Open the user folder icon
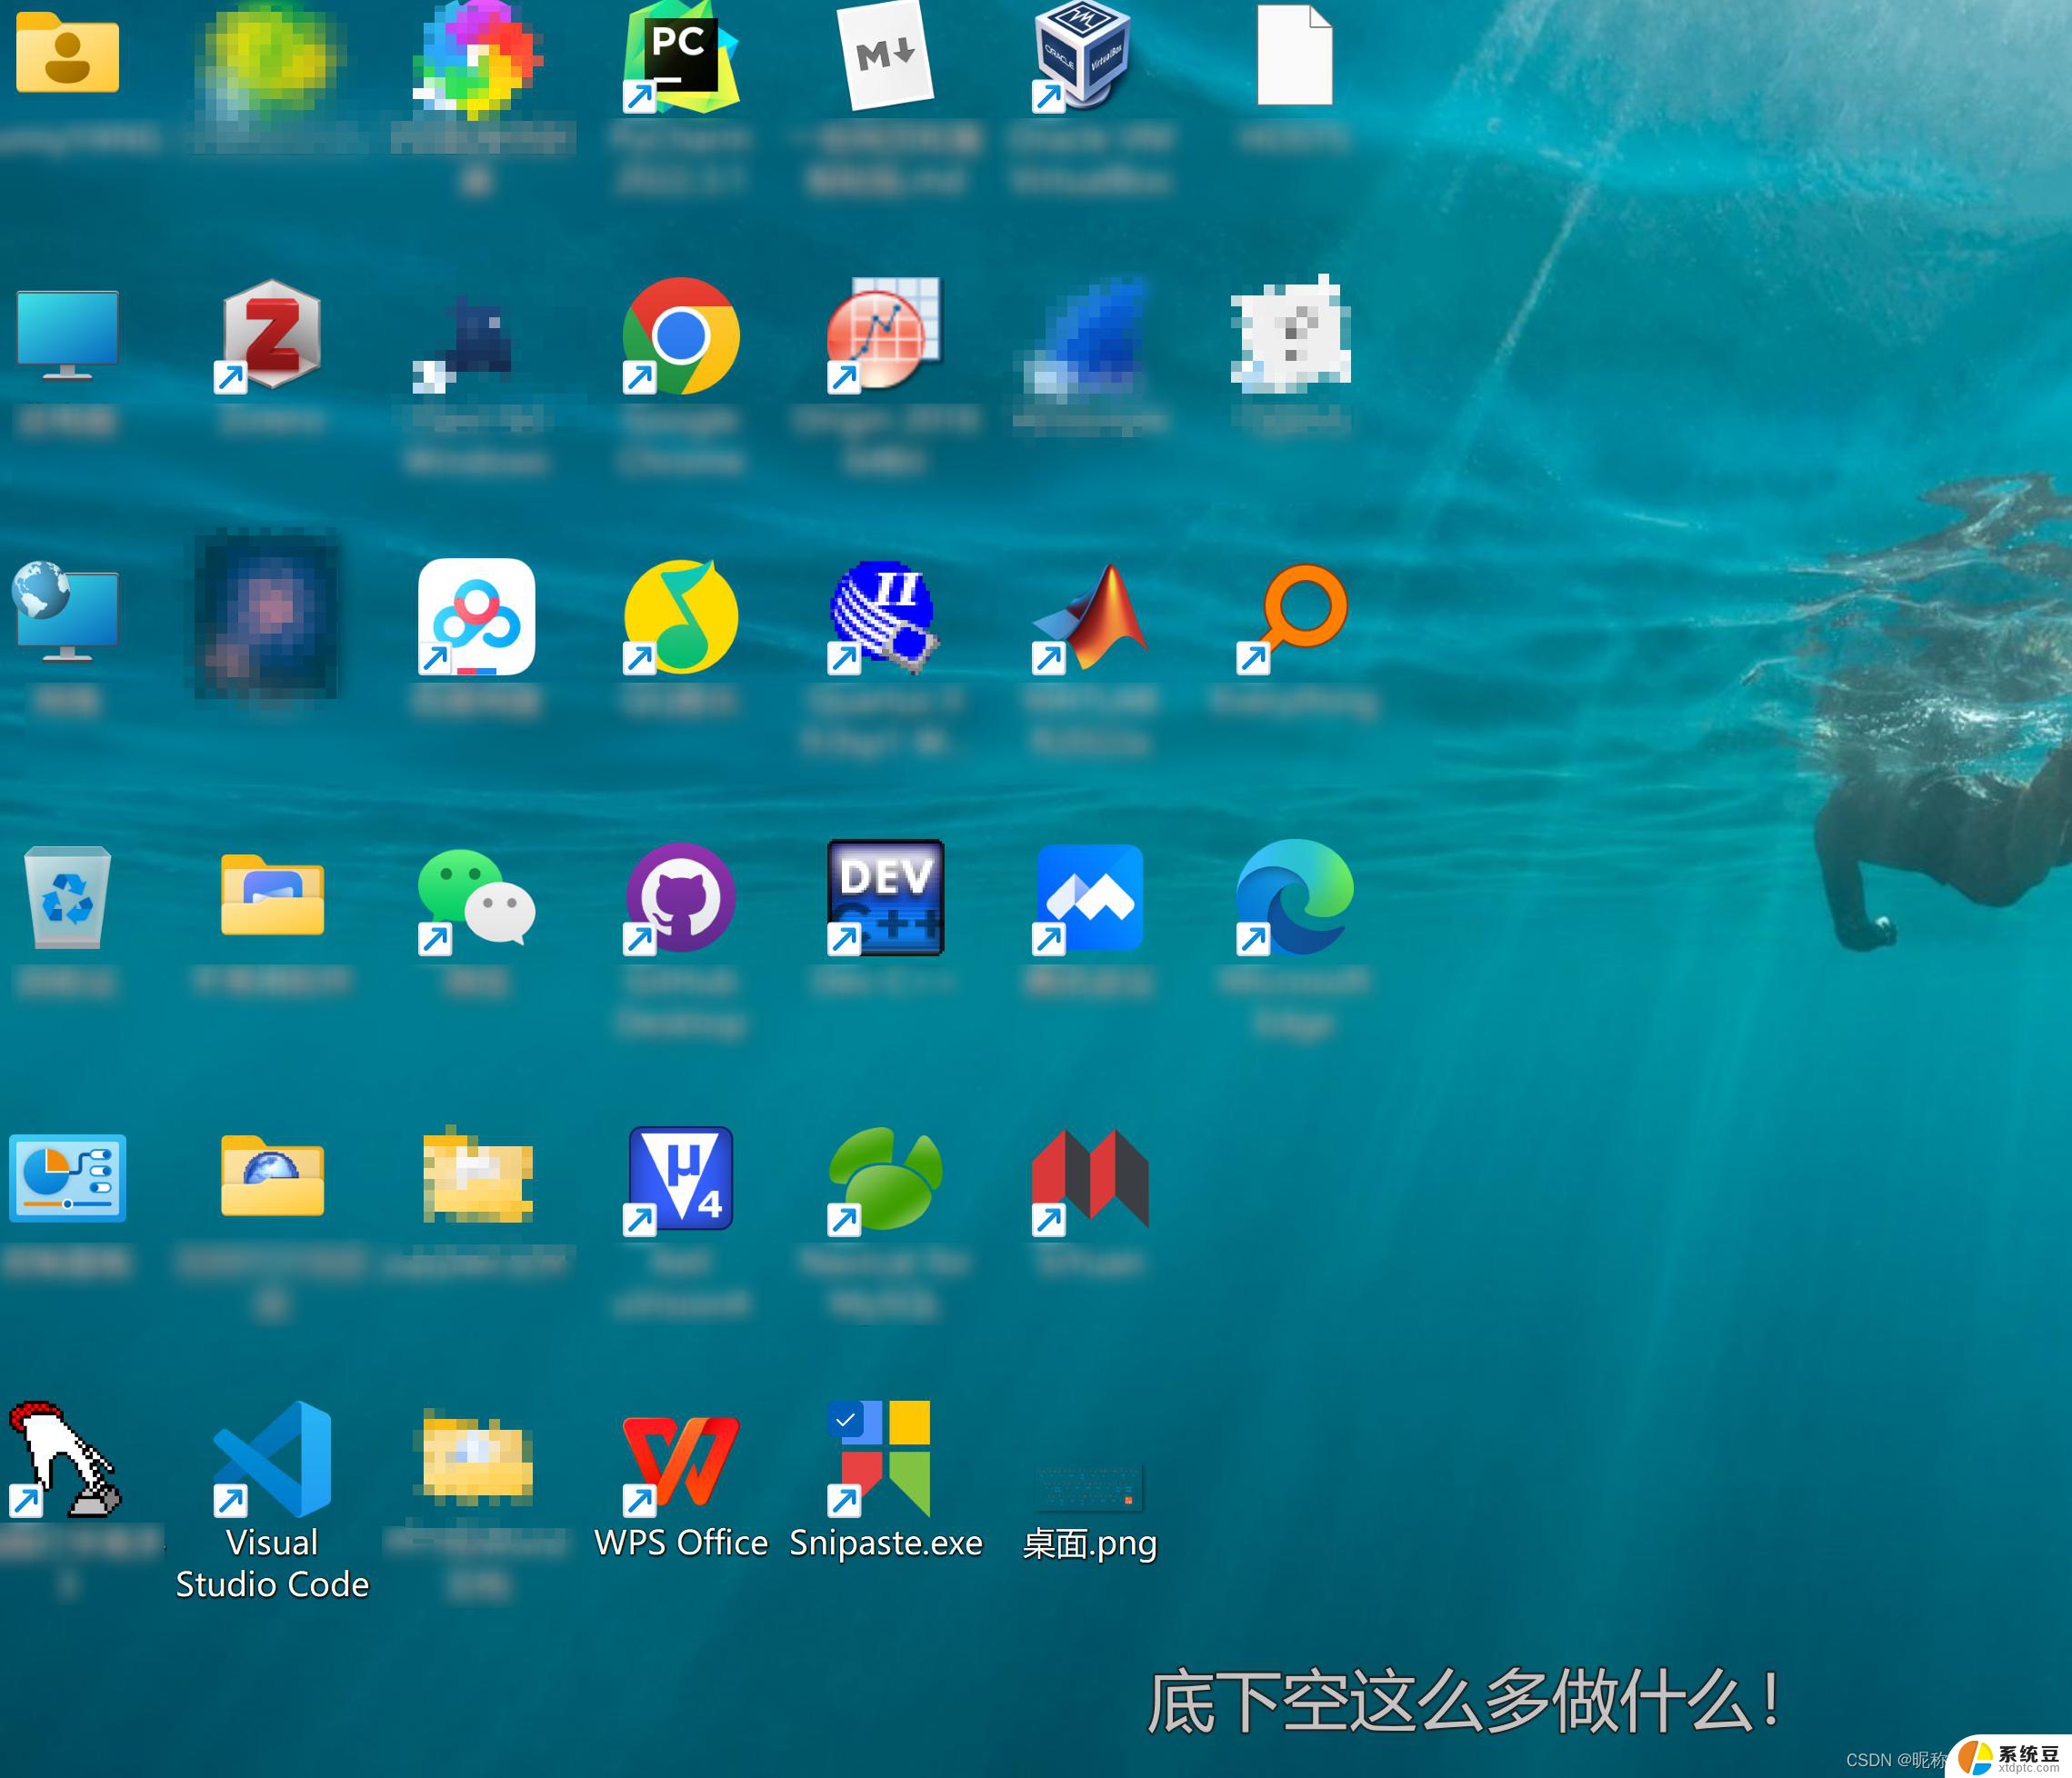This screenshot has height=1778, width=2072. point(68,52)
